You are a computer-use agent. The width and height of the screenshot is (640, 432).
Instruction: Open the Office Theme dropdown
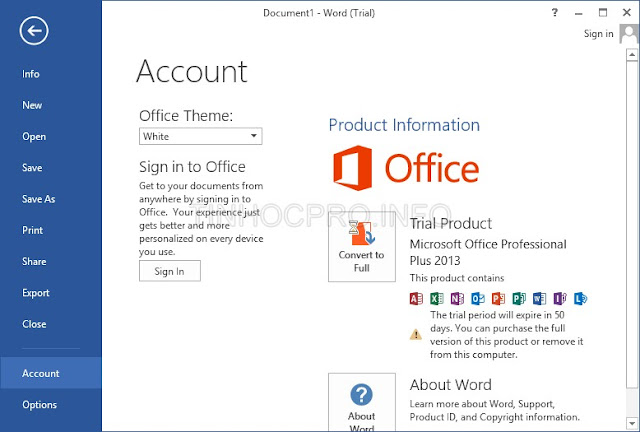pos(200,136)
